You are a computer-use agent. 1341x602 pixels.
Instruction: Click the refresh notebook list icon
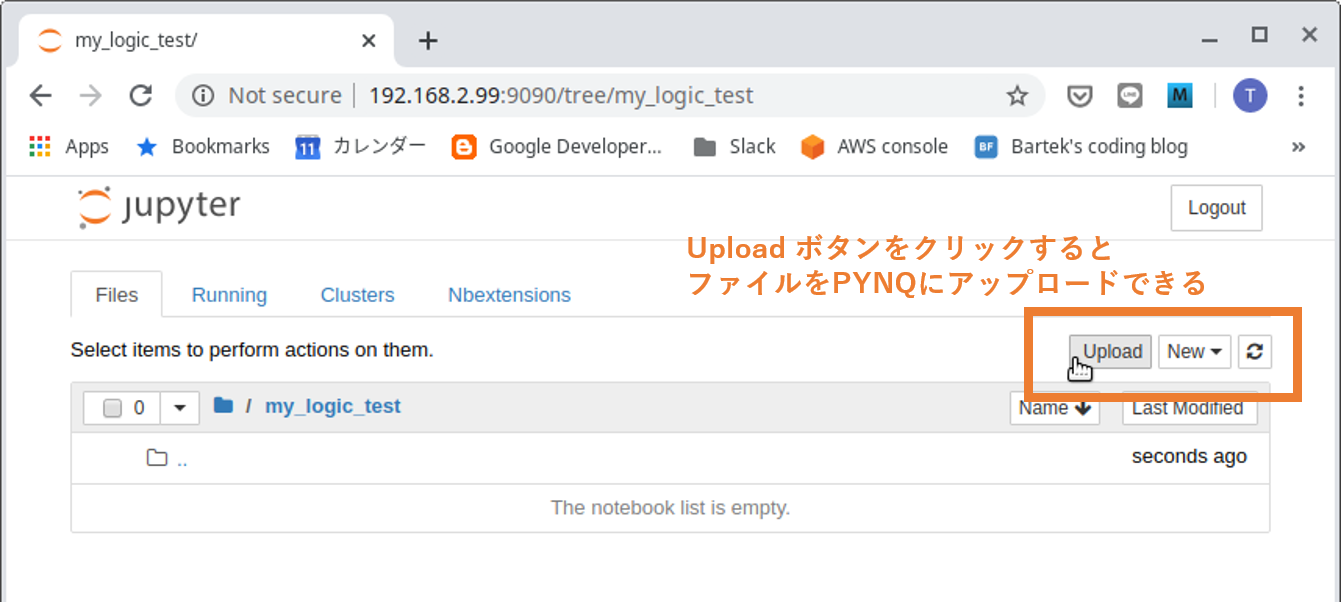pos(1254,351)
